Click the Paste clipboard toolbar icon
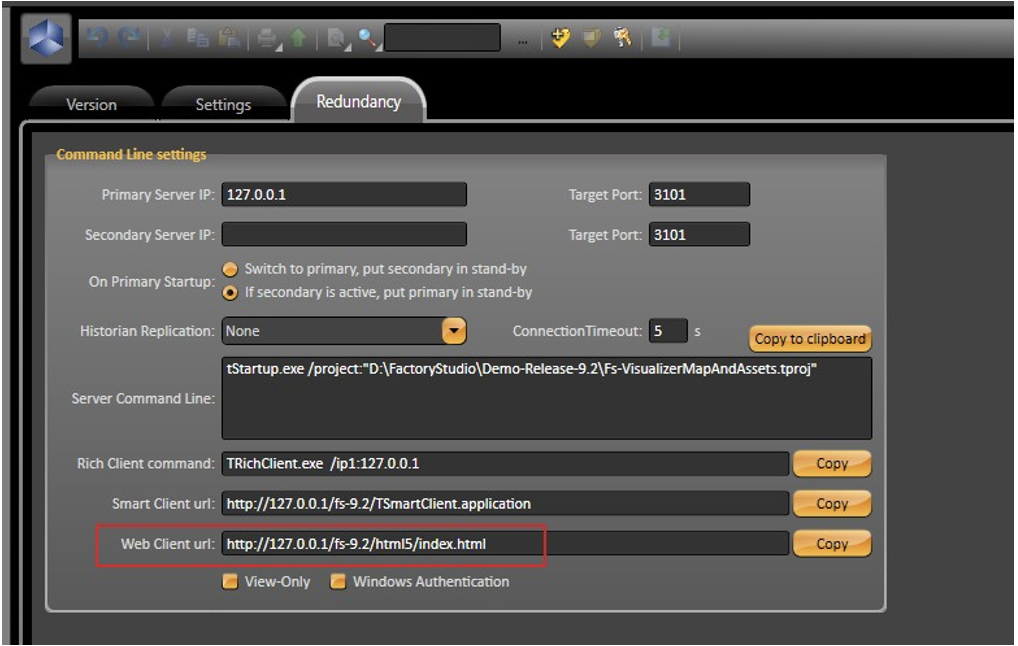Viewport: 1018px width, 646px height. [x=229, y=38]
